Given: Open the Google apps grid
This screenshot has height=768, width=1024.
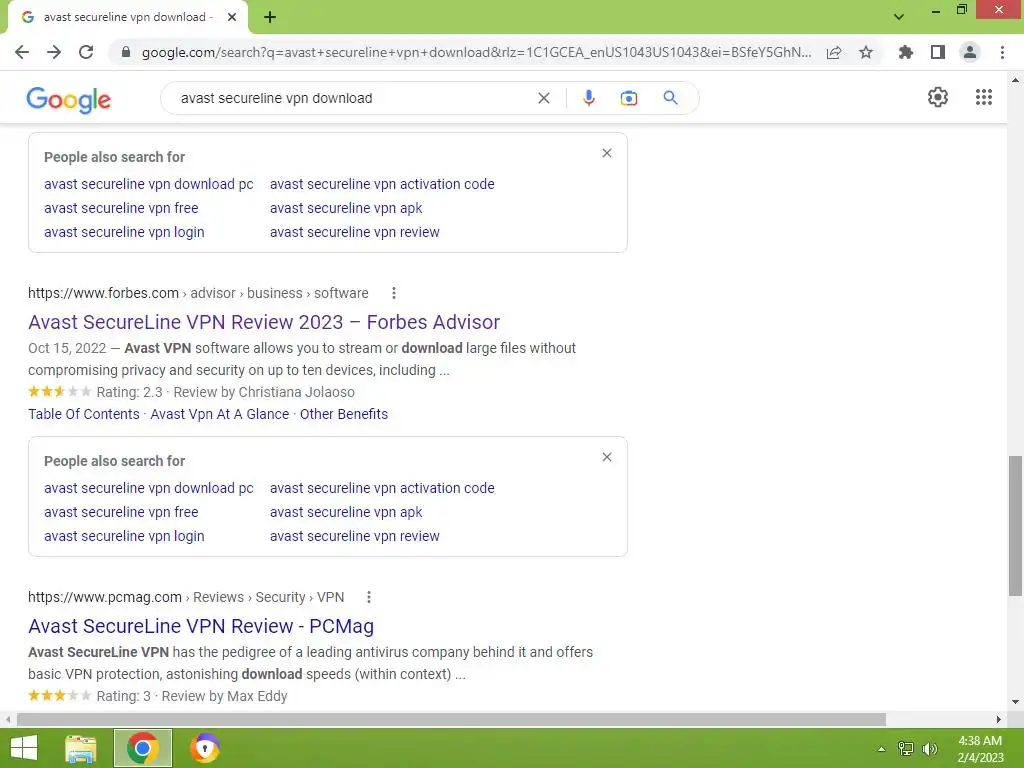Looking at the screenshot, I should 984,97.
